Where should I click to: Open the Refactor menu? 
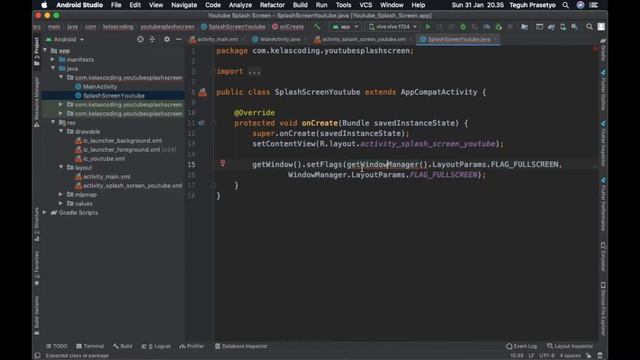(272, 5)
